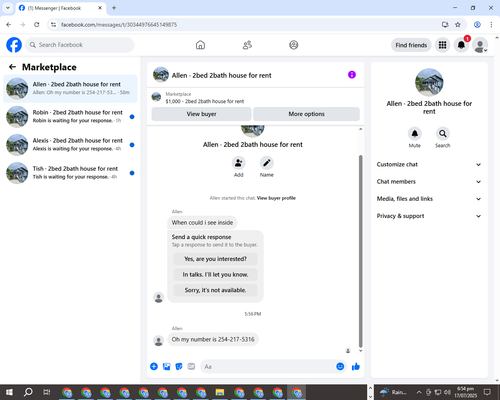Click the View buyer button
Viewport: 500px width, 400px height.
(x=201, y=114)
